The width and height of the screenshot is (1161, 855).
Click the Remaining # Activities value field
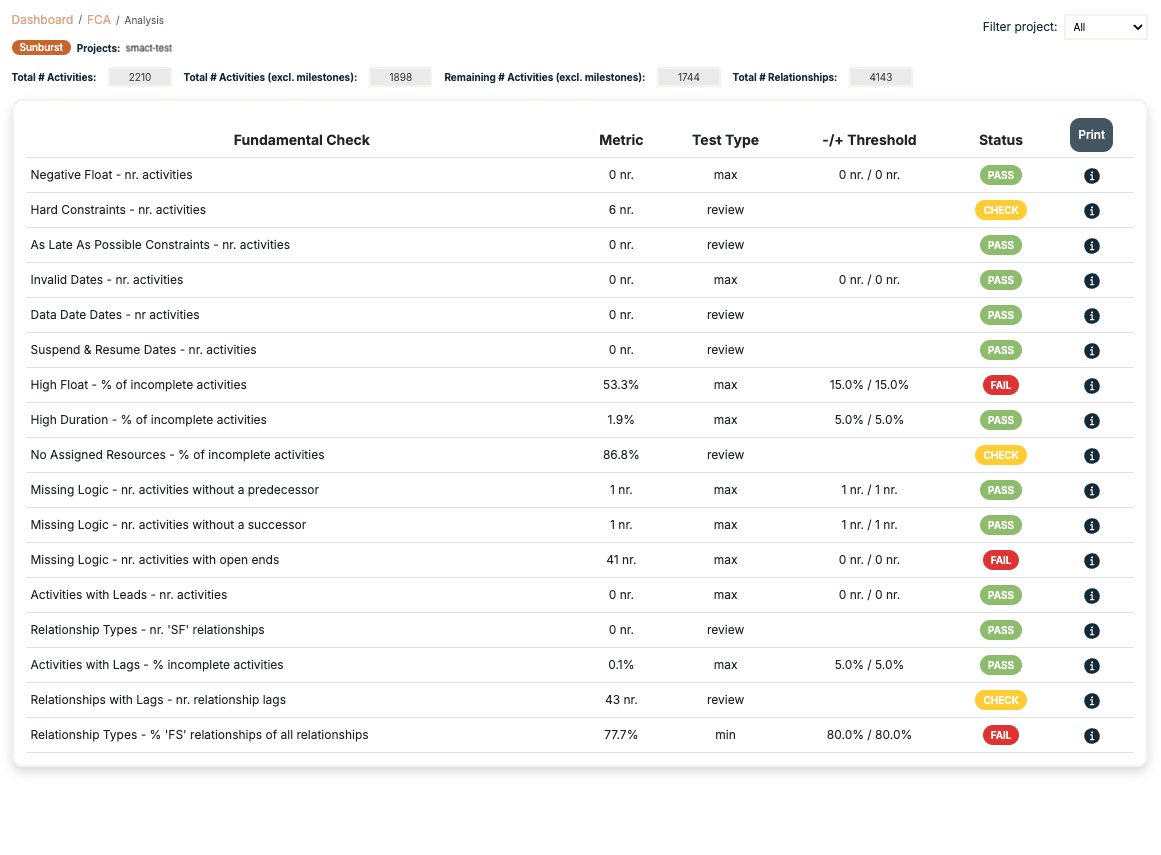[x=688, y=77]
